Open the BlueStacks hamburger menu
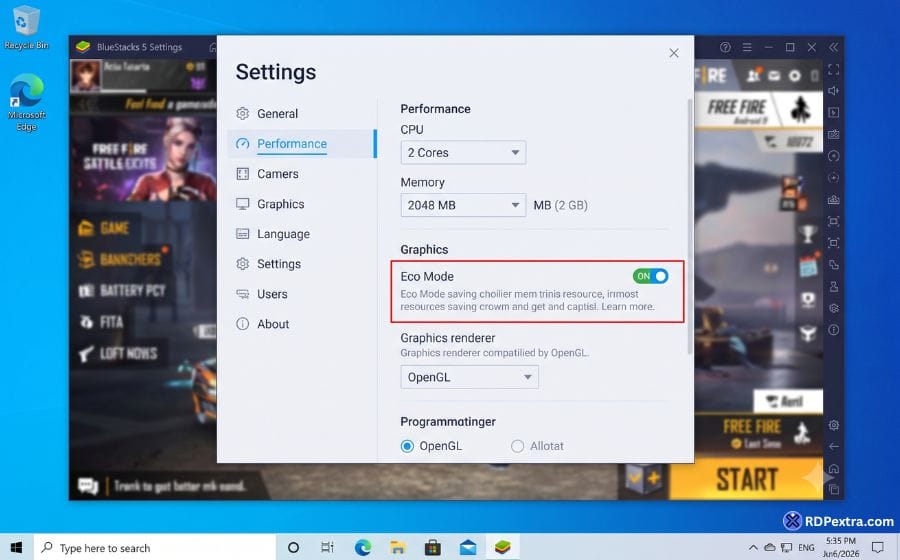The height and width of the screenshot is (560, 900). tap(747, 47)
